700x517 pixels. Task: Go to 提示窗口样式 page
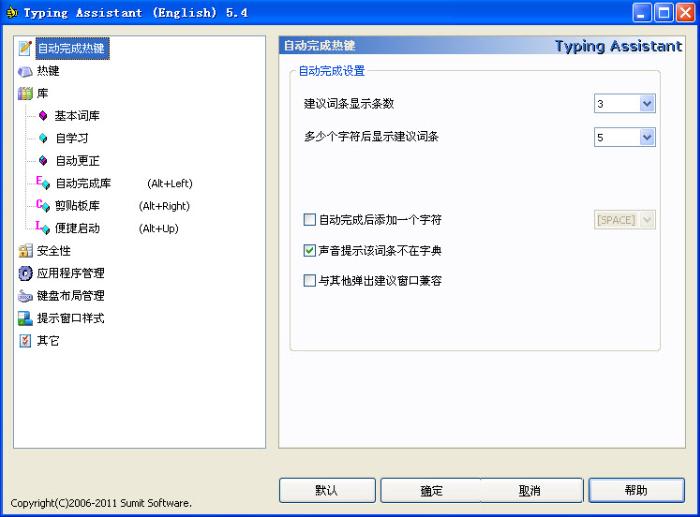71,318
